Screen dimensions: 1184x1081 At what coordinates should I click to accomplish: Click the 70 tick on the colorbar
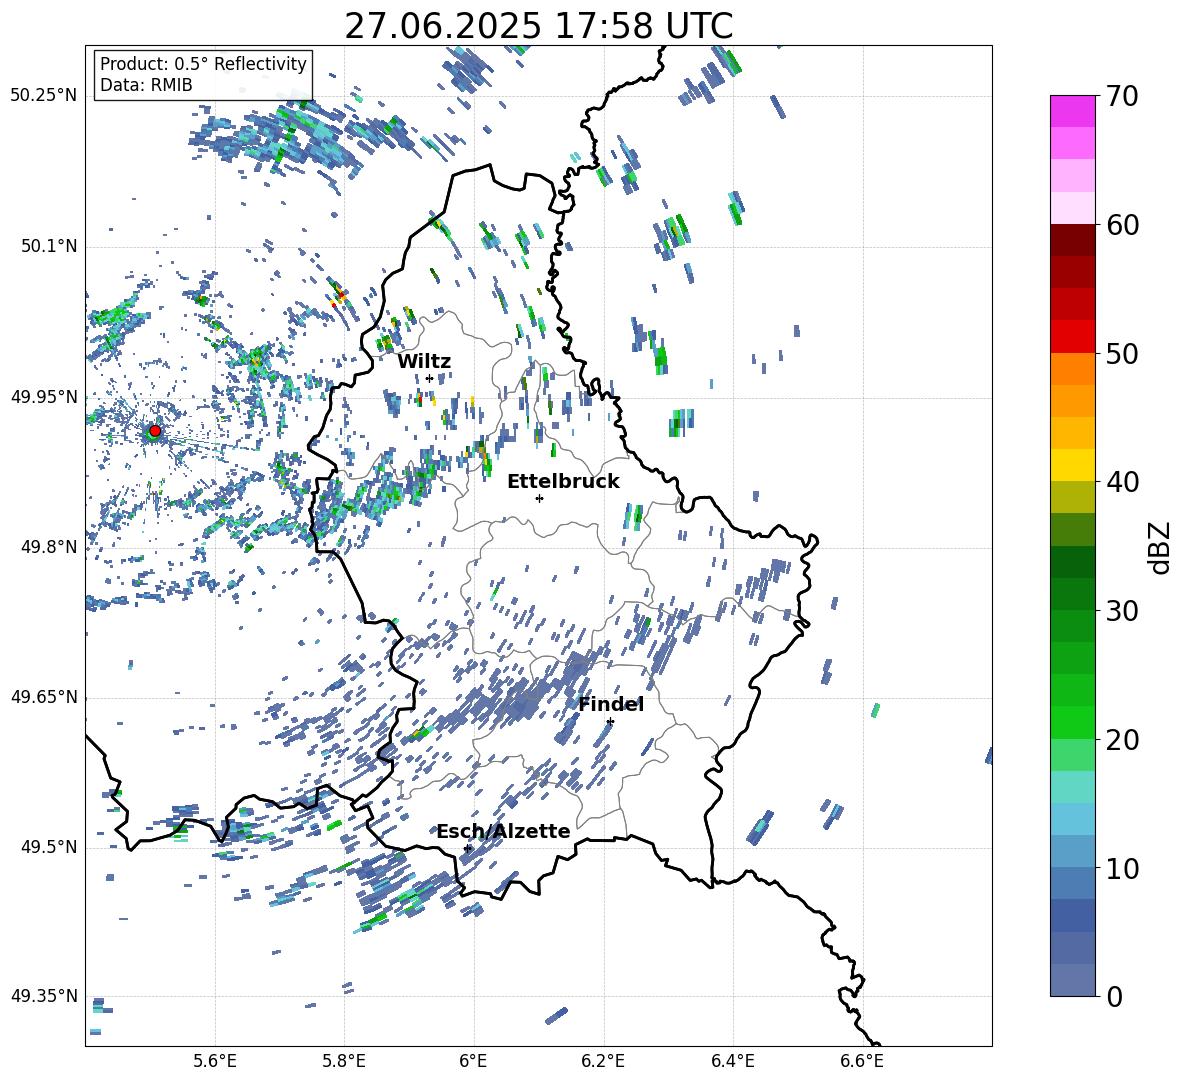point(1122,96)
